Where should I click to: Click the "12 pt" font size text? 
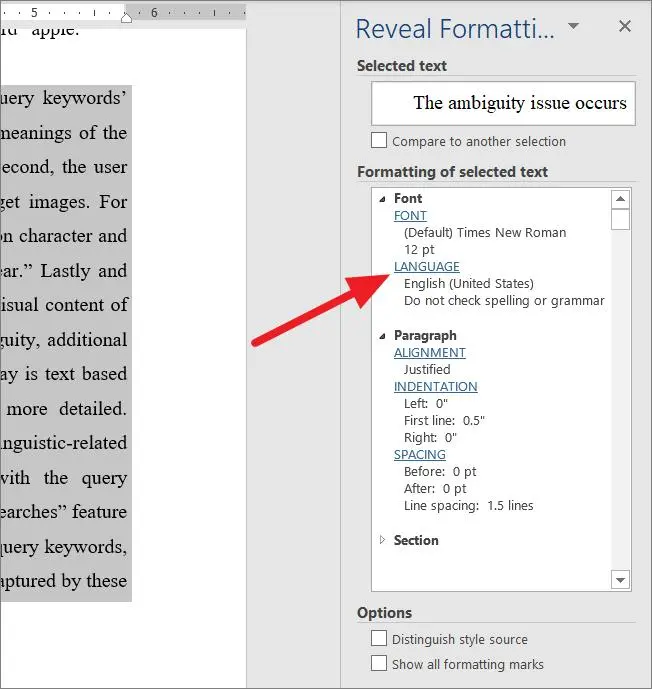point(419,250)
